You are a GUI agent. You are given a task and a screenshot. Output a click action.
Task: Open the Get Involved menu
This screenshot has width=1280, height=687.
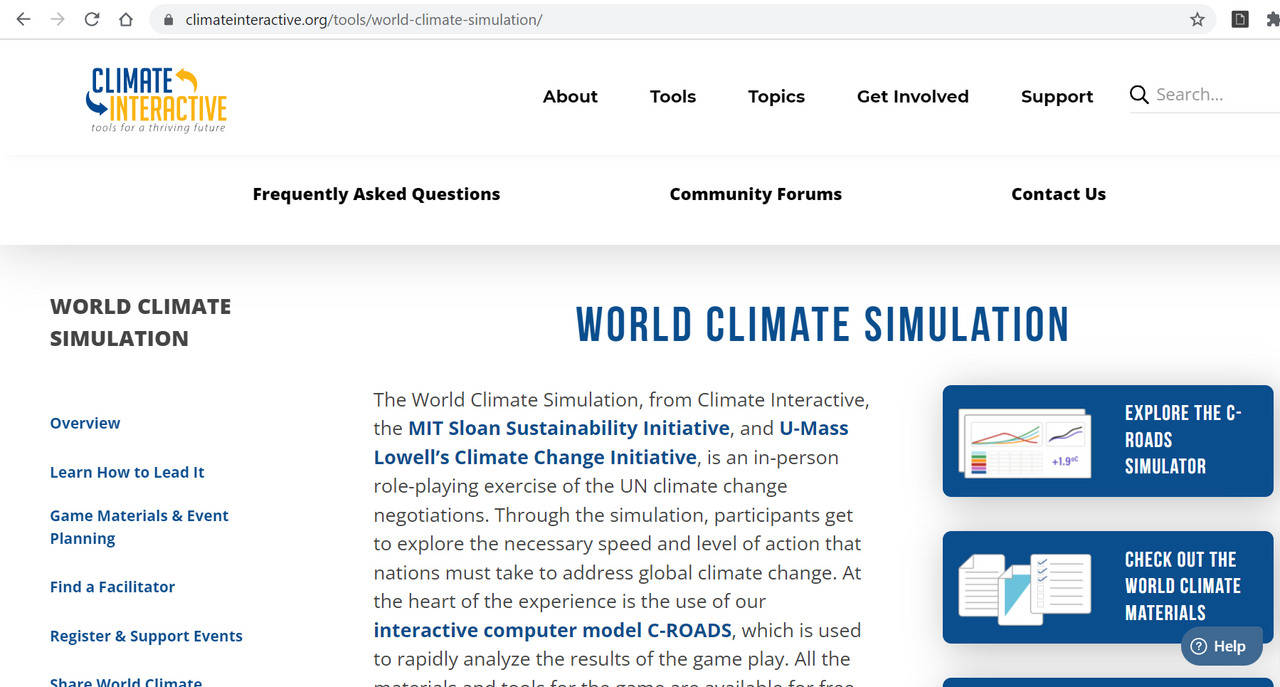tap(912, 96)
